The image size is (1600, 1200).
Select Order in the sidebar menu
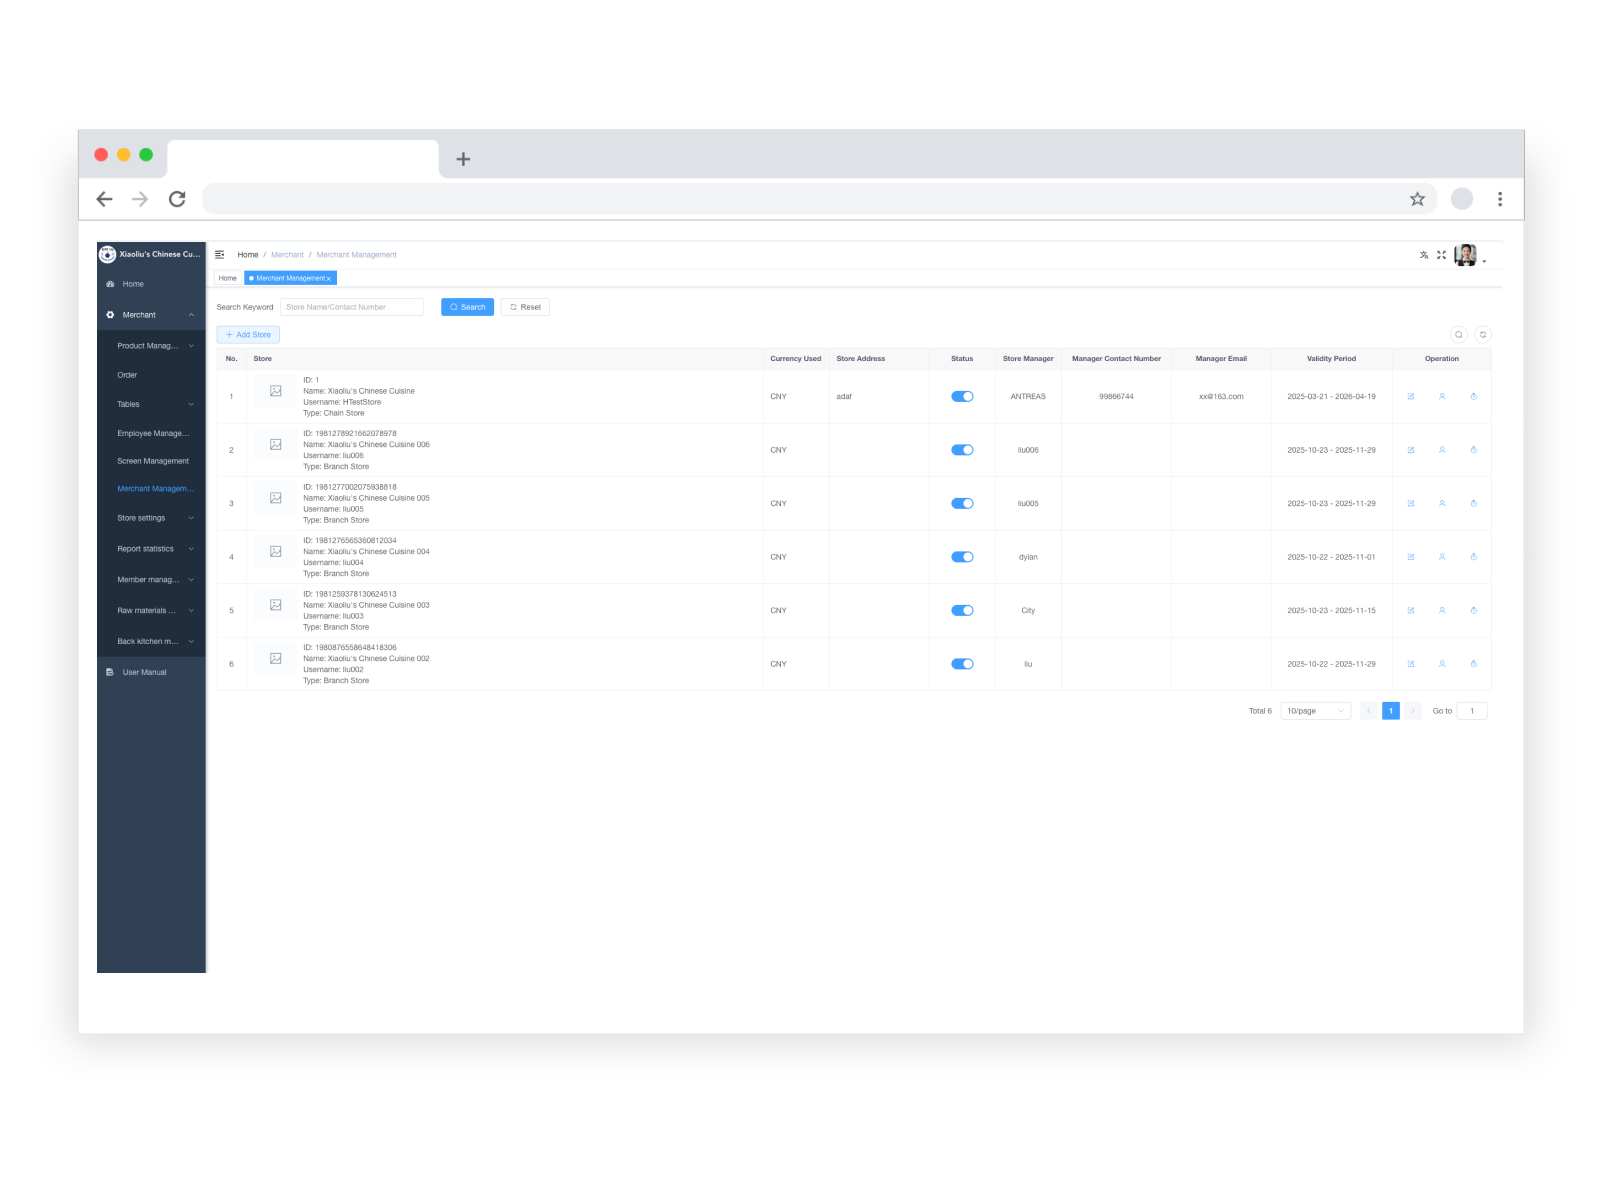[x=128, y=374]
